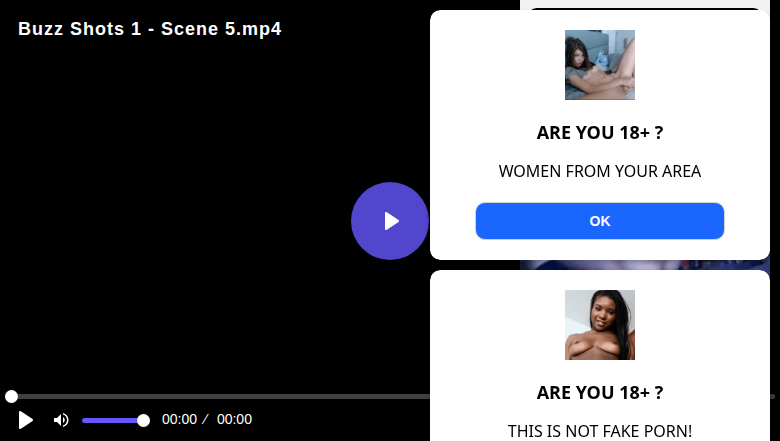Click the middle of the volume slider track
The height and width of the screenshot is (441, 780).
coord(113,421)
